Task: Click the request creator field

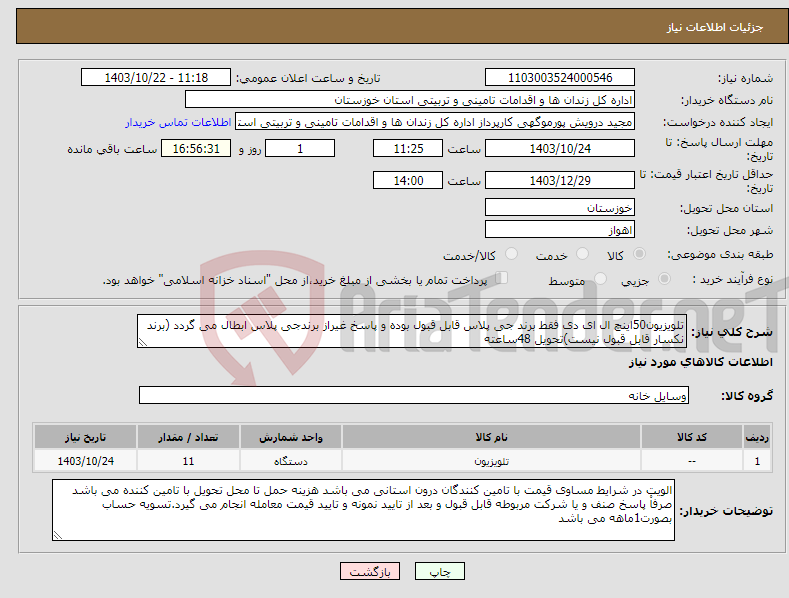Action: pos(435,122)
